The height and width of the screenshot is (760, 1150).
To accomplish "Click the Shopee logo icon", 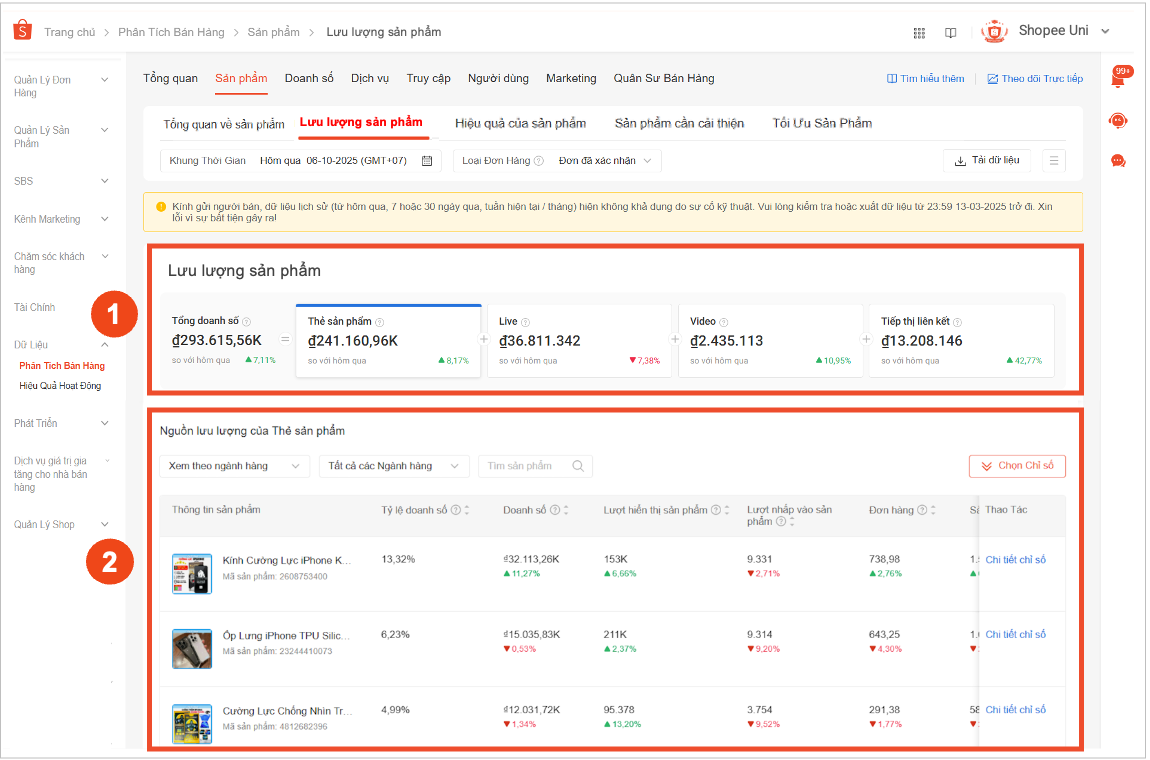I will click(x=22, y=31).
